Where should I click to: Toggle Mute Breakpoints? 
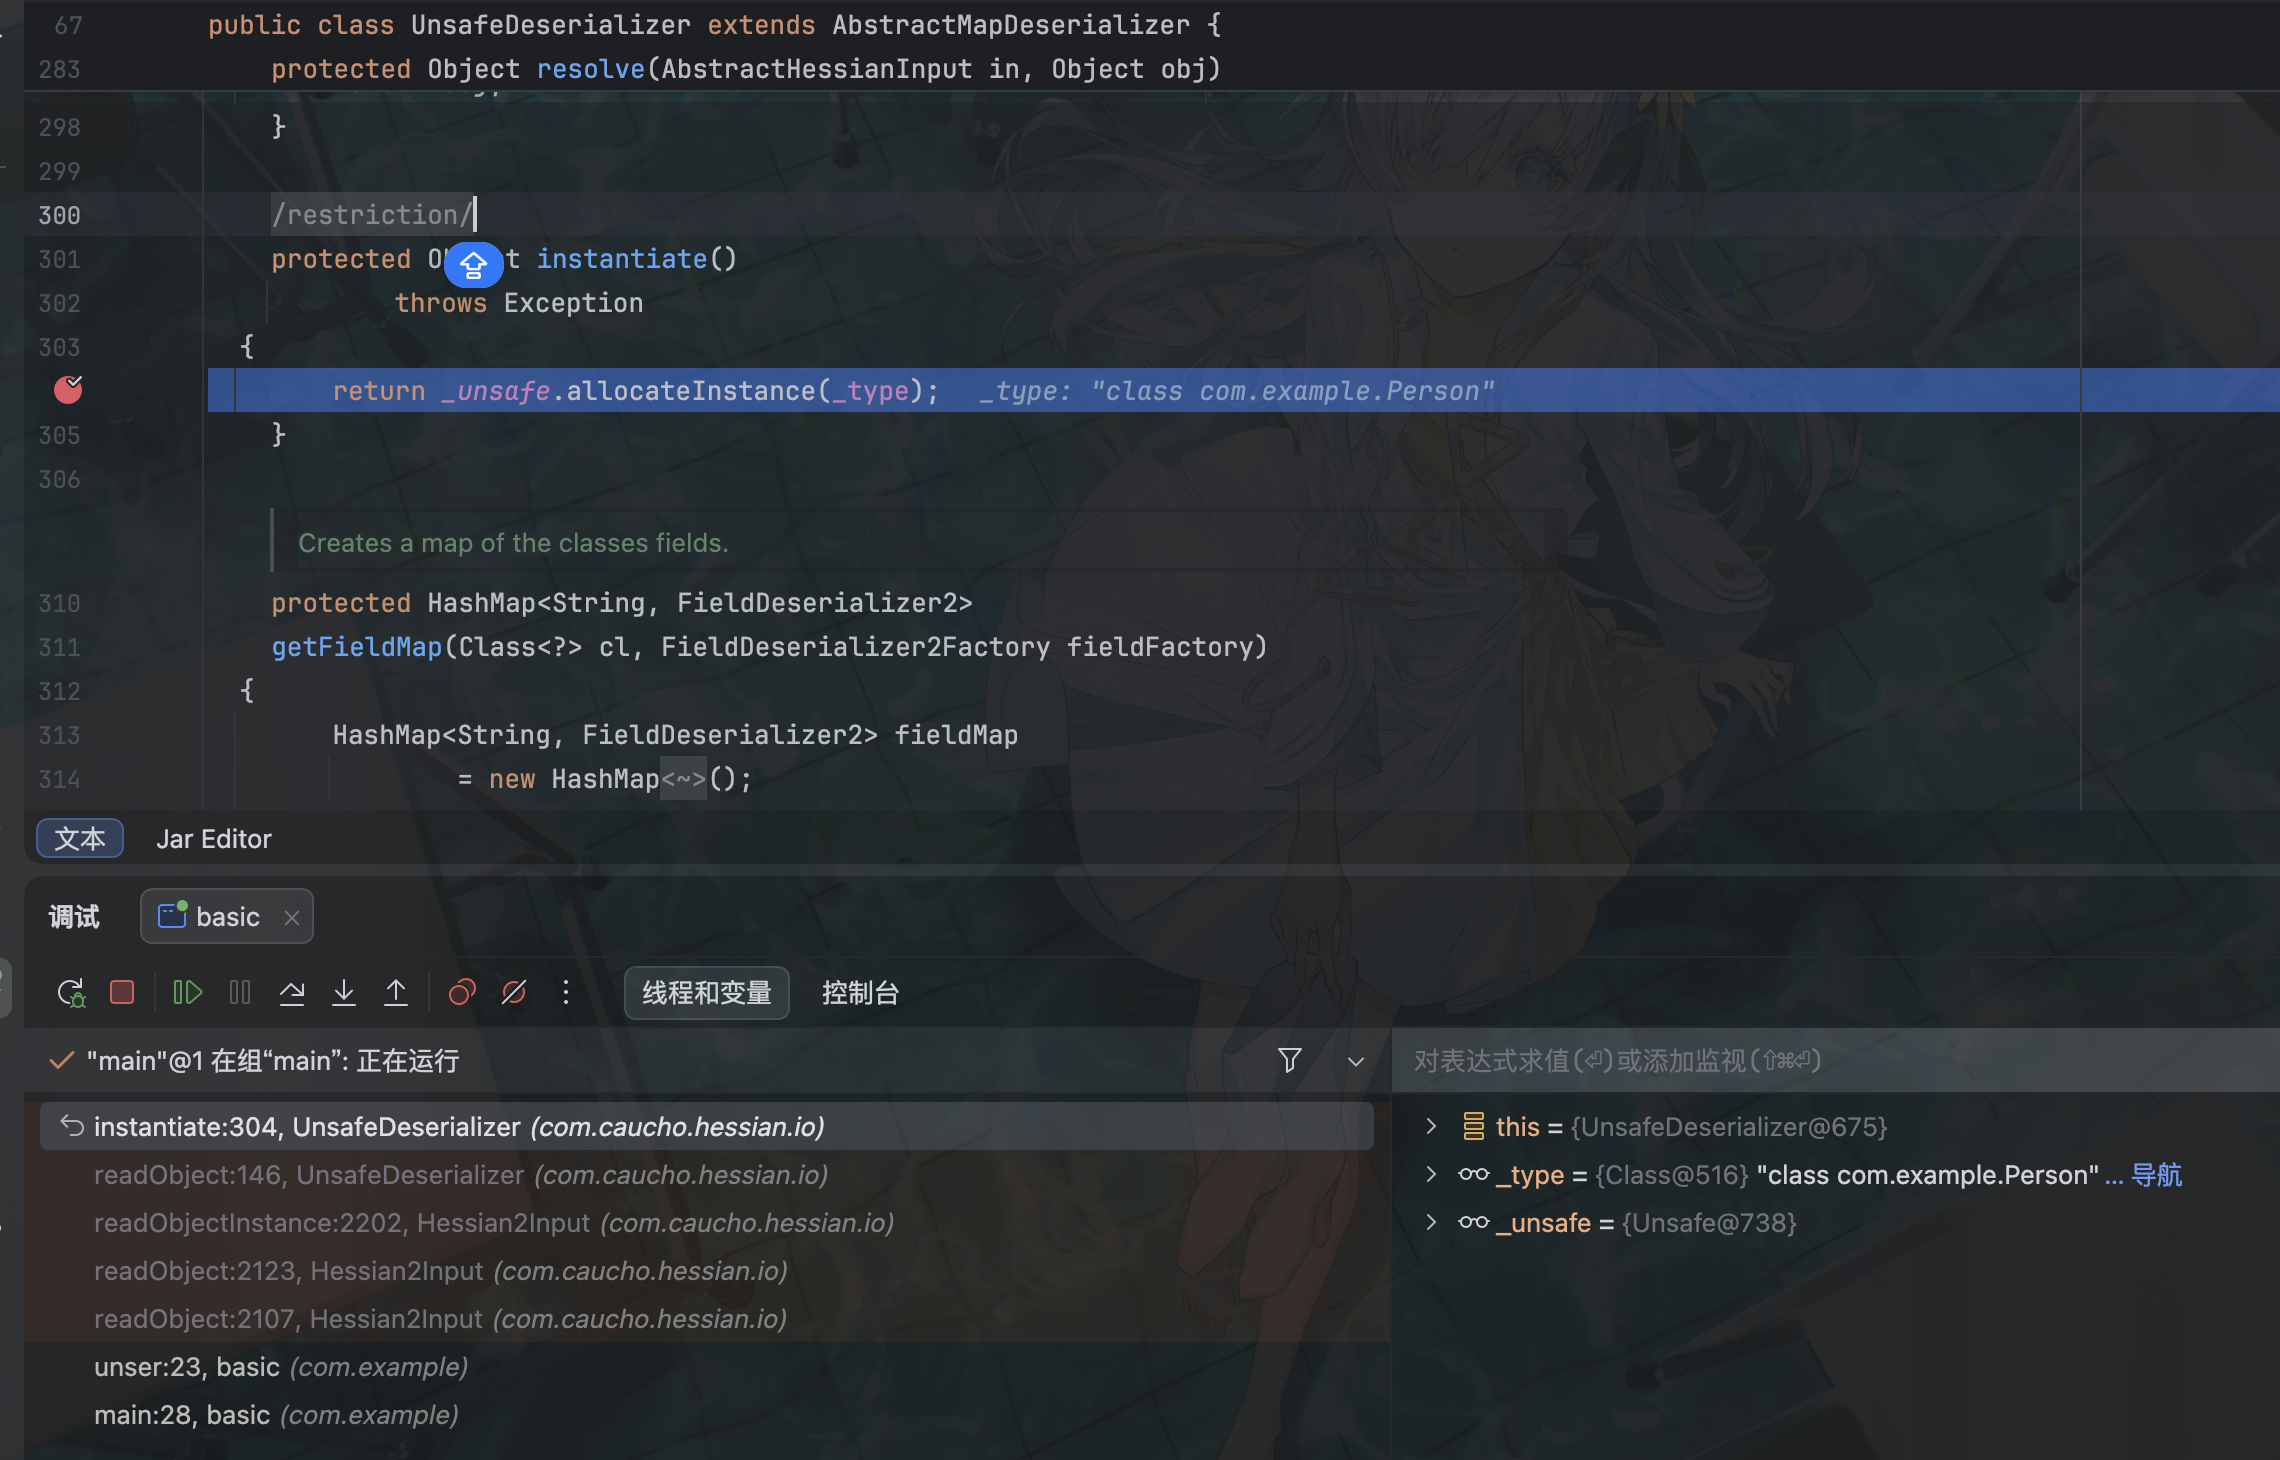pos(514,993)
